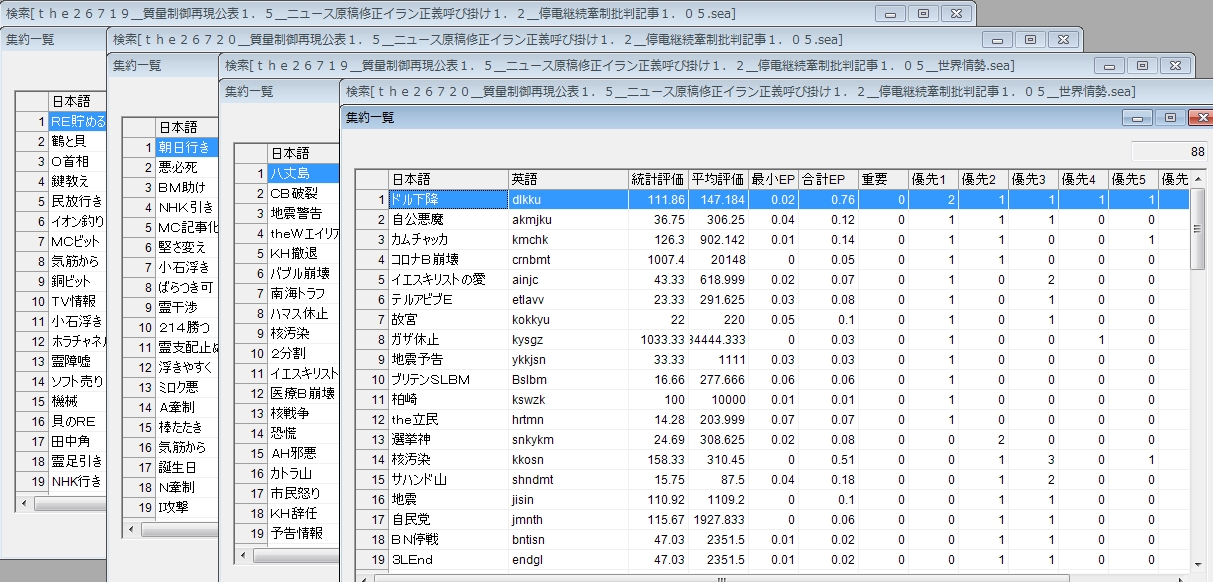The height and width of the screenshot is (582, 1213).
Task: Select 南海トラフ in the third window
Action: [303, 293]
